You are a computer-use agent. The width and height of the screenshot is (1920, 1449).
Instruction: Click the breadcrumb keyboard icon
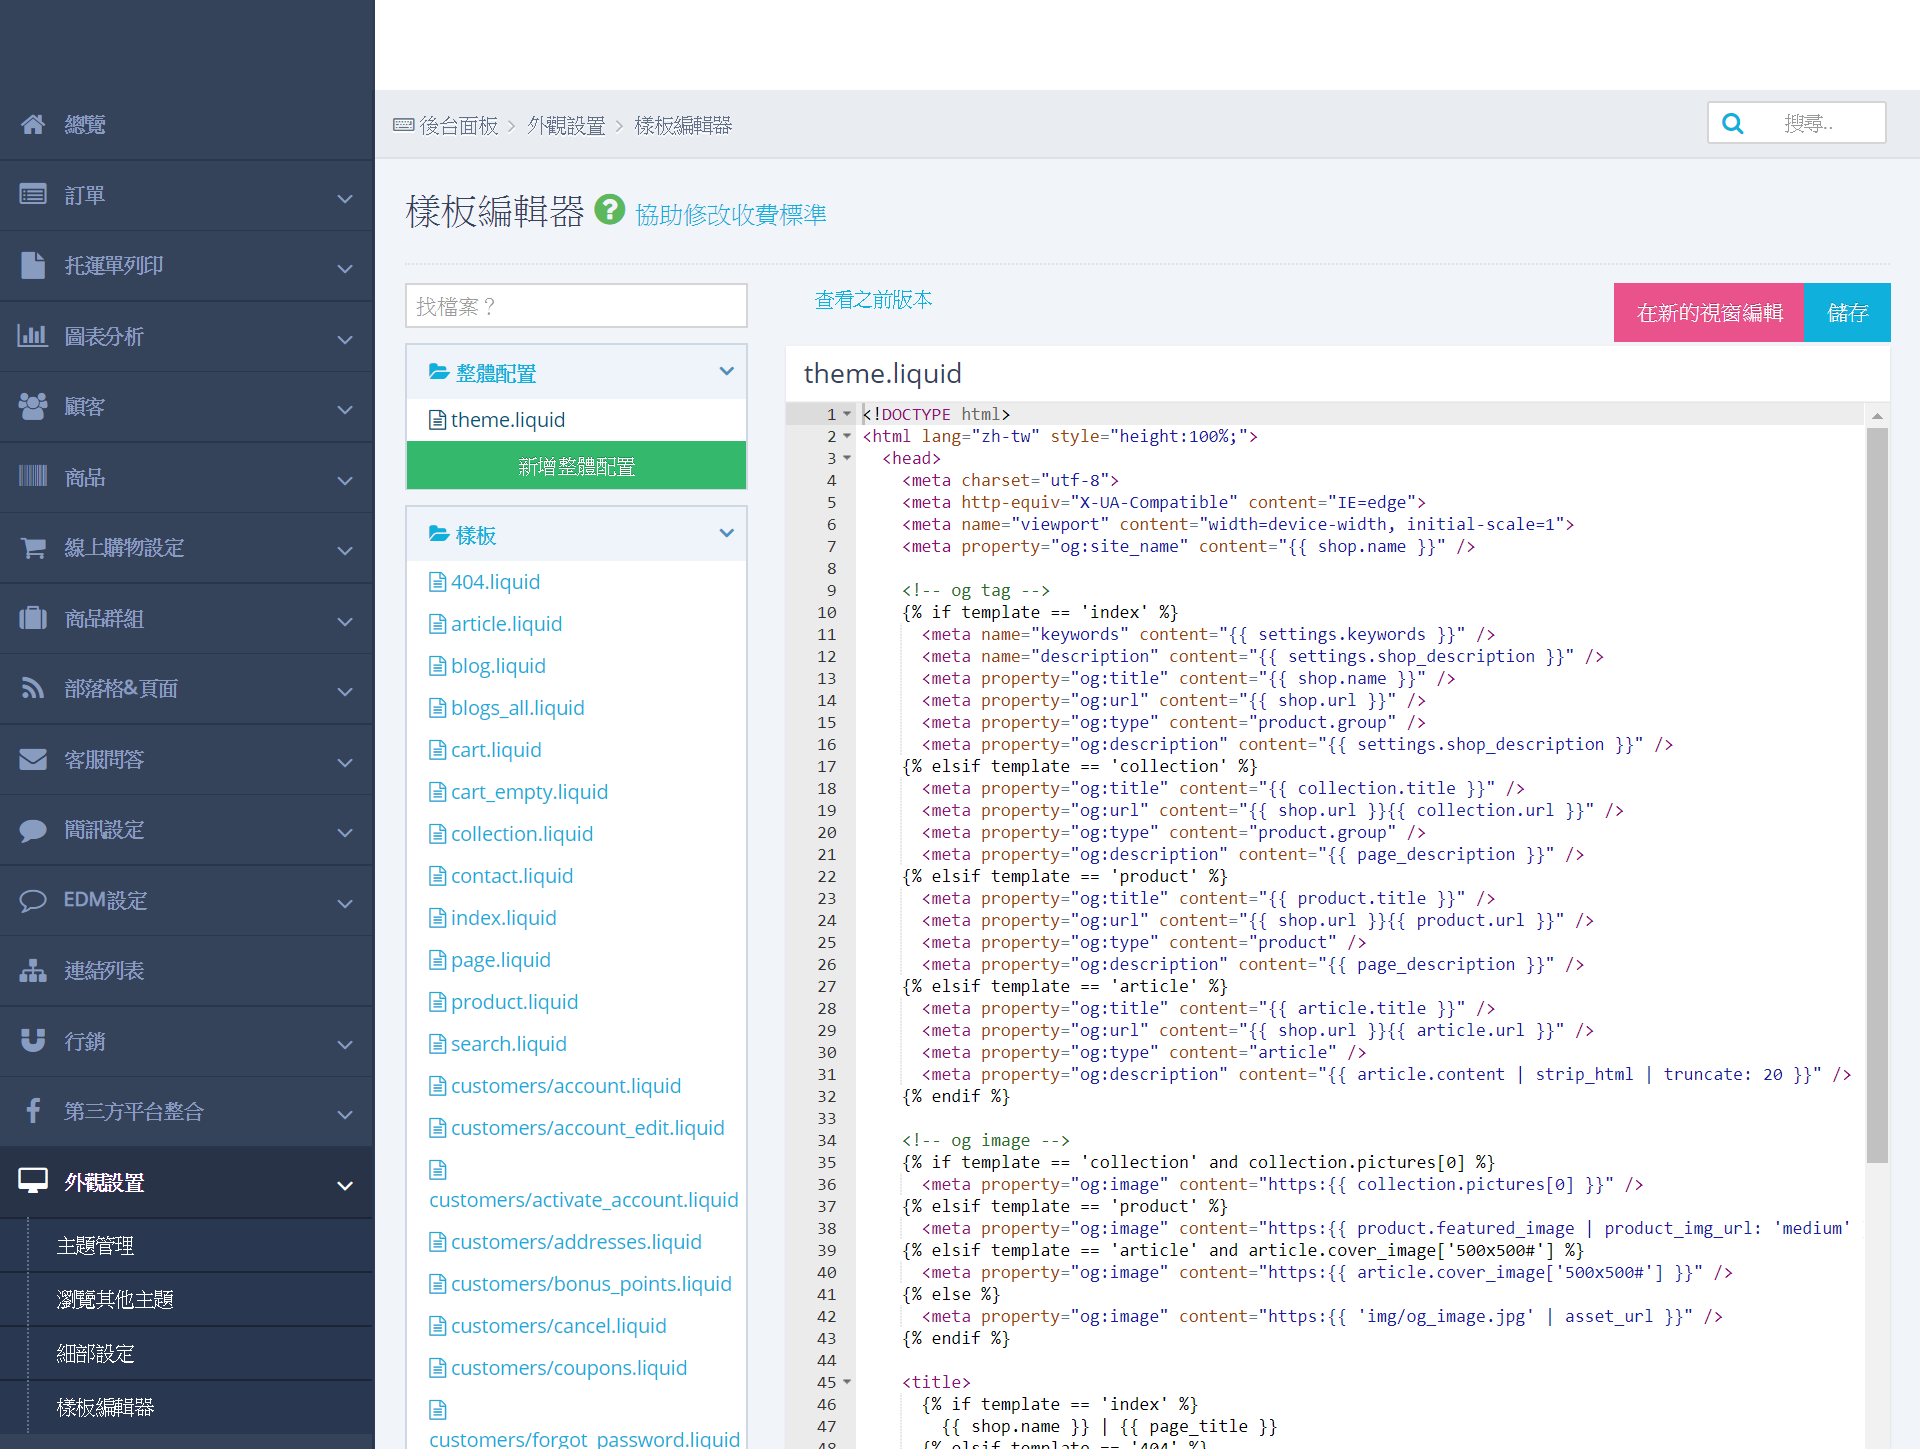tap(404, 125)
